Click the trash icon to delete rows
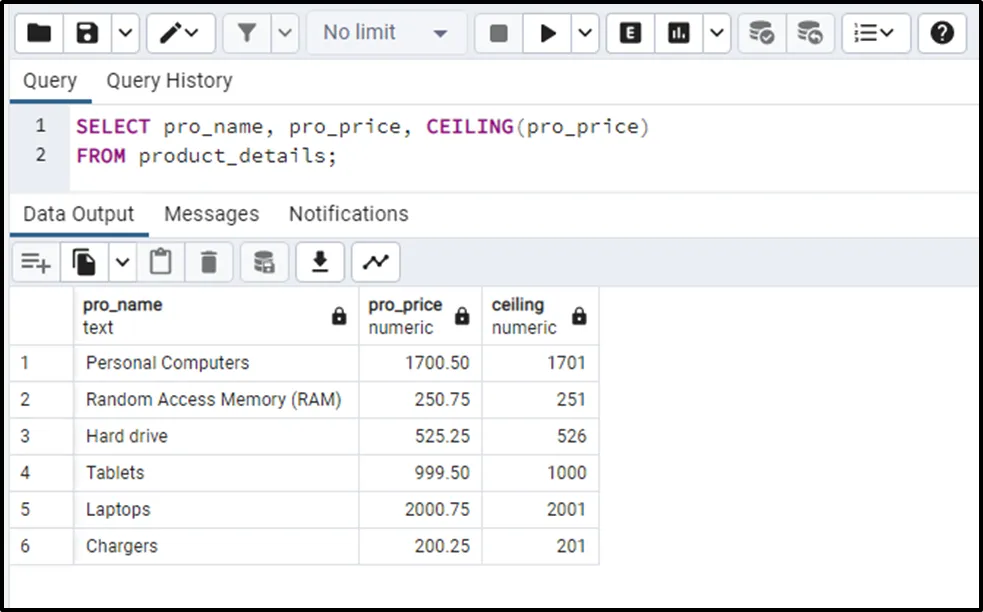This screenshot has width=983, height=612. point(208,262)
